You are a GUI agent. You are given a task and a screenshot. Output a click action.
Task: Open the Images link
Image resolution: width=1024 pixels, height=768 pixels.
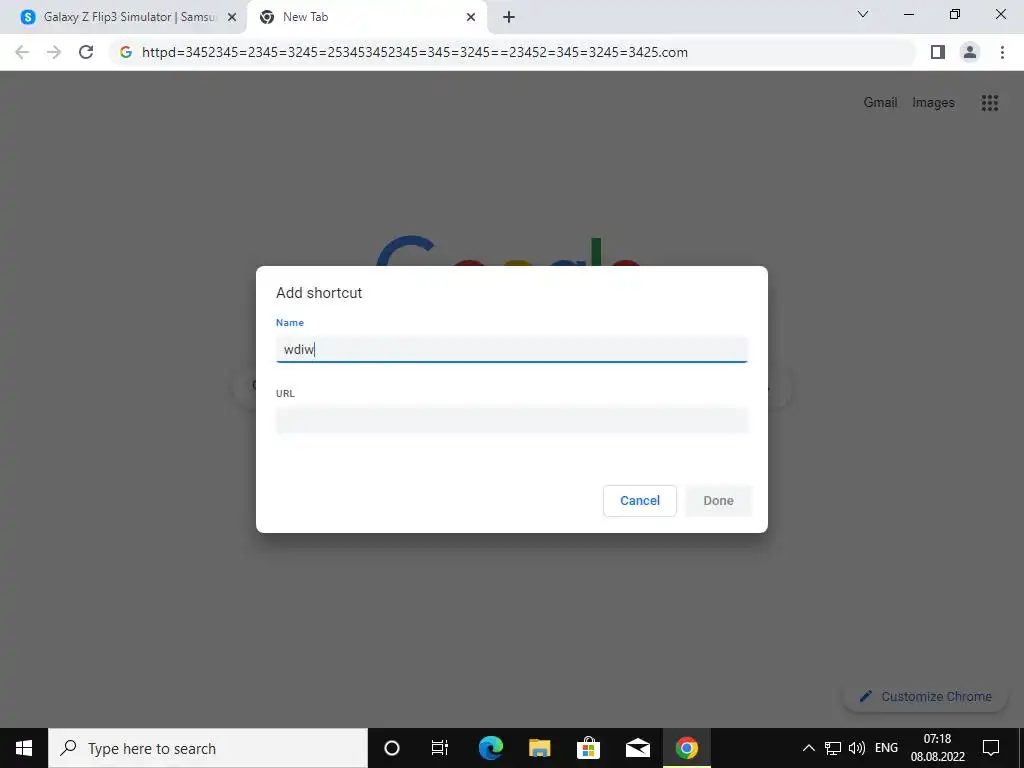pyautogui.click(x=933, y=103)
